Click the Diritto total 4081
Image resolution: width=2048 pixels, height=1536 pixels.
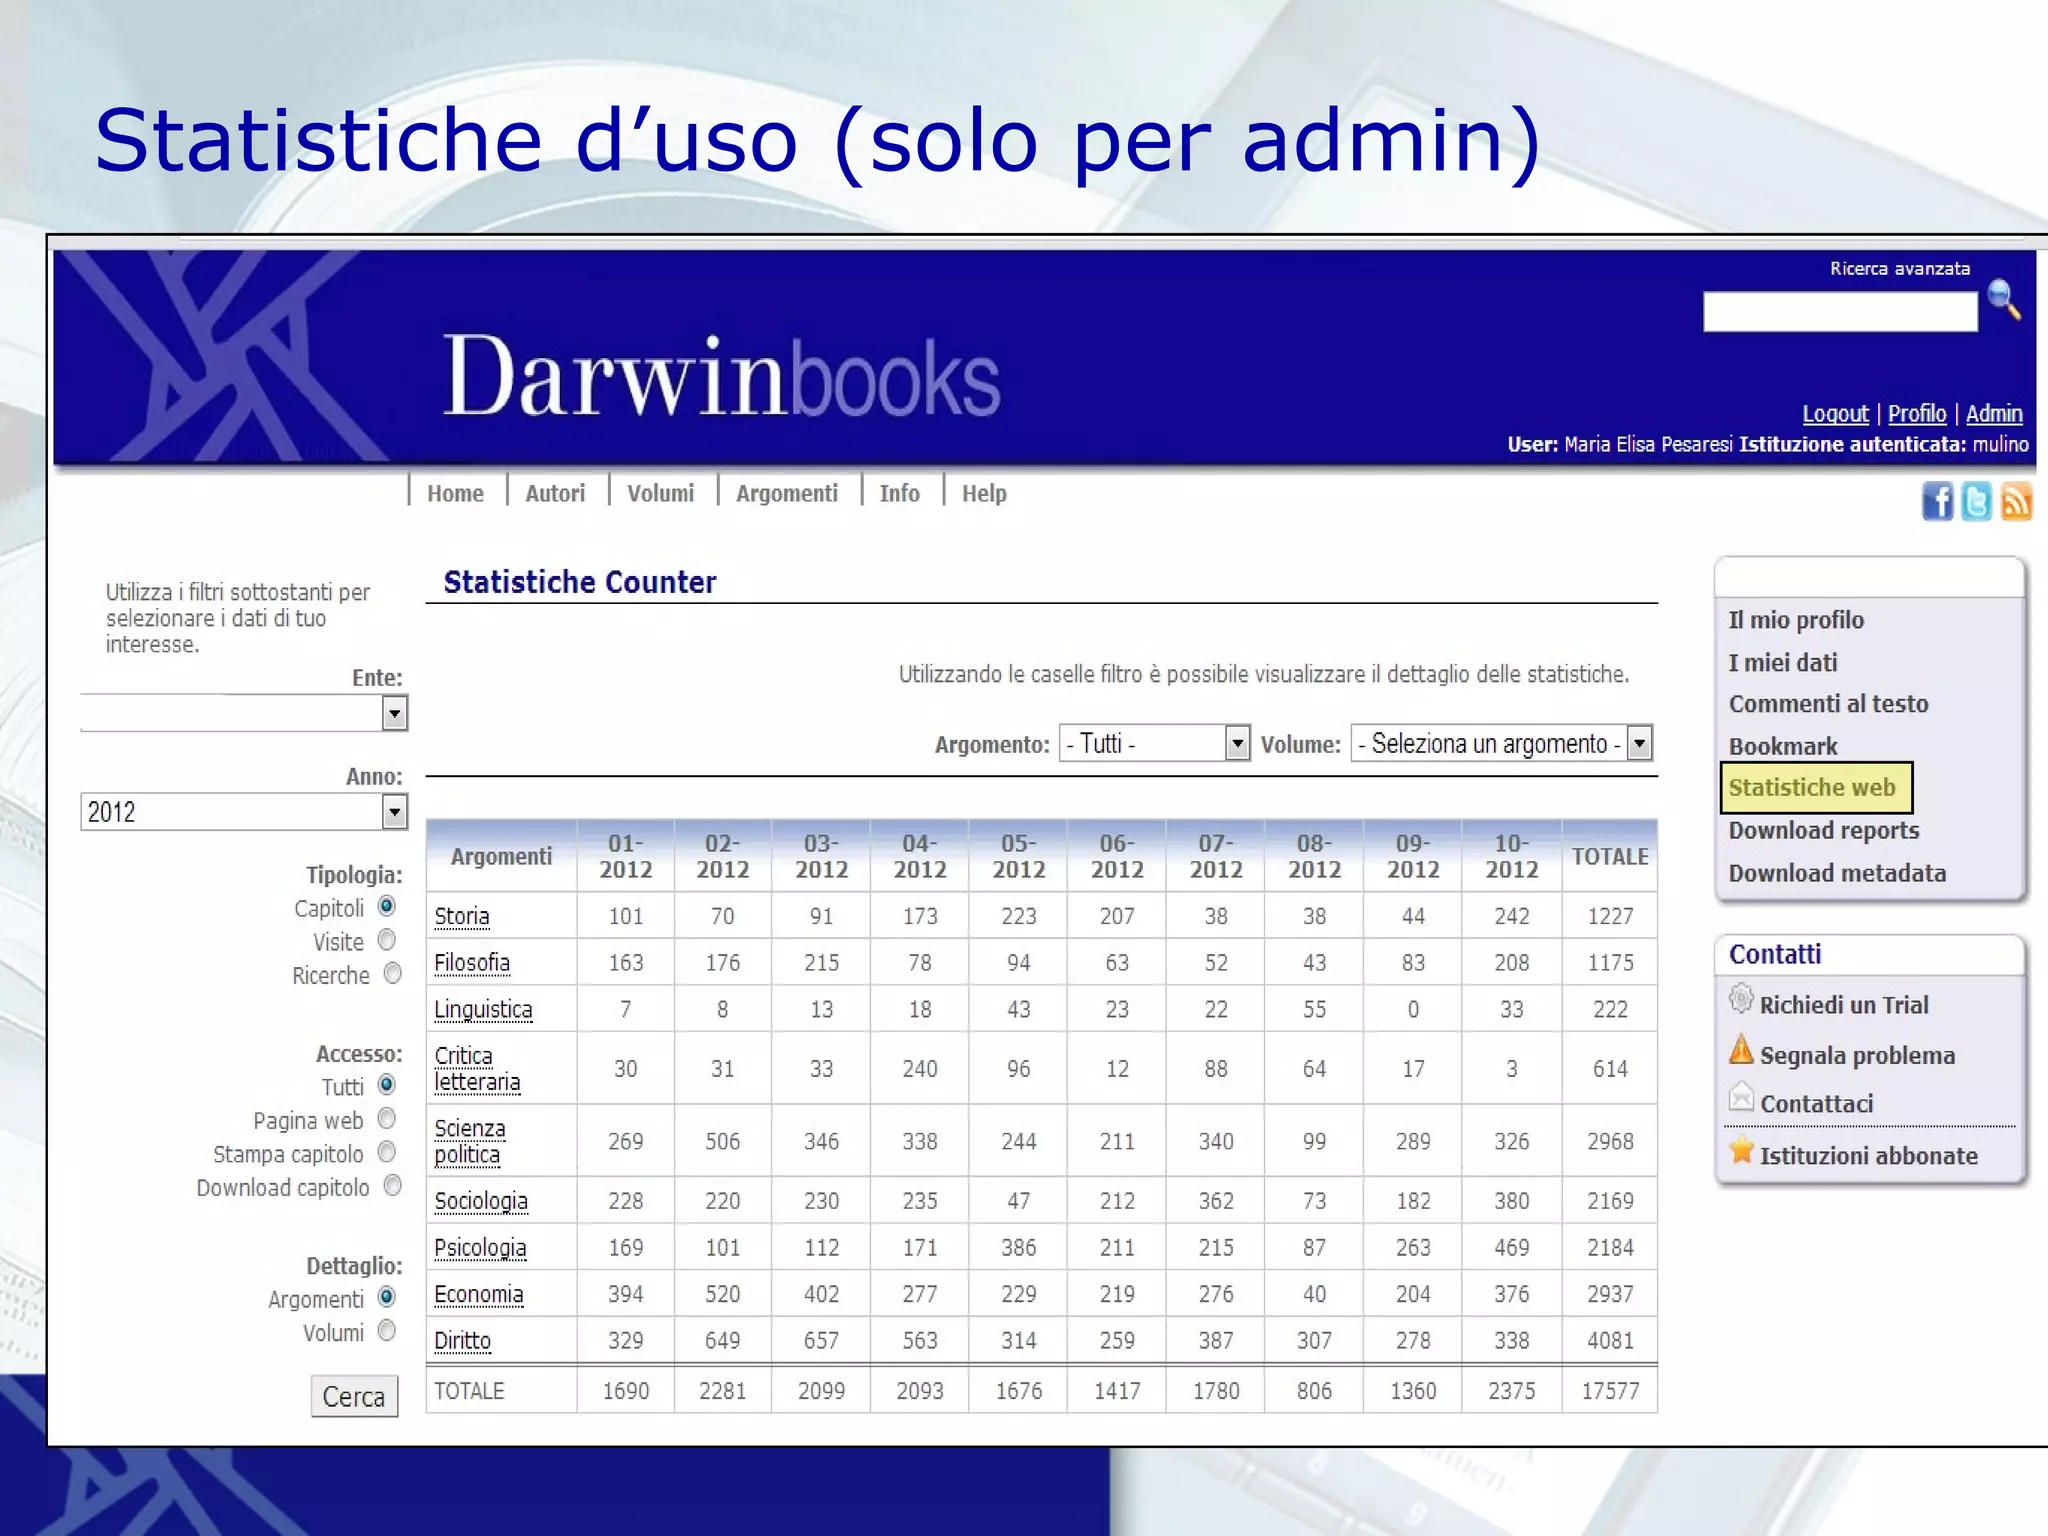click(x=1610, y=1340)
